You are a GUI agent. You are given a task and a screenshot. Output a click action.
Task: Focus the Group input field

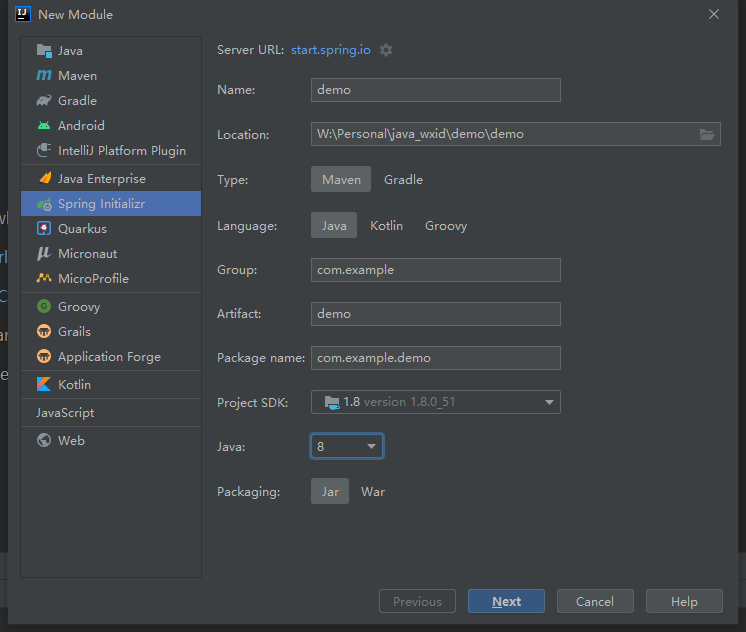click(x=435, y=270)
